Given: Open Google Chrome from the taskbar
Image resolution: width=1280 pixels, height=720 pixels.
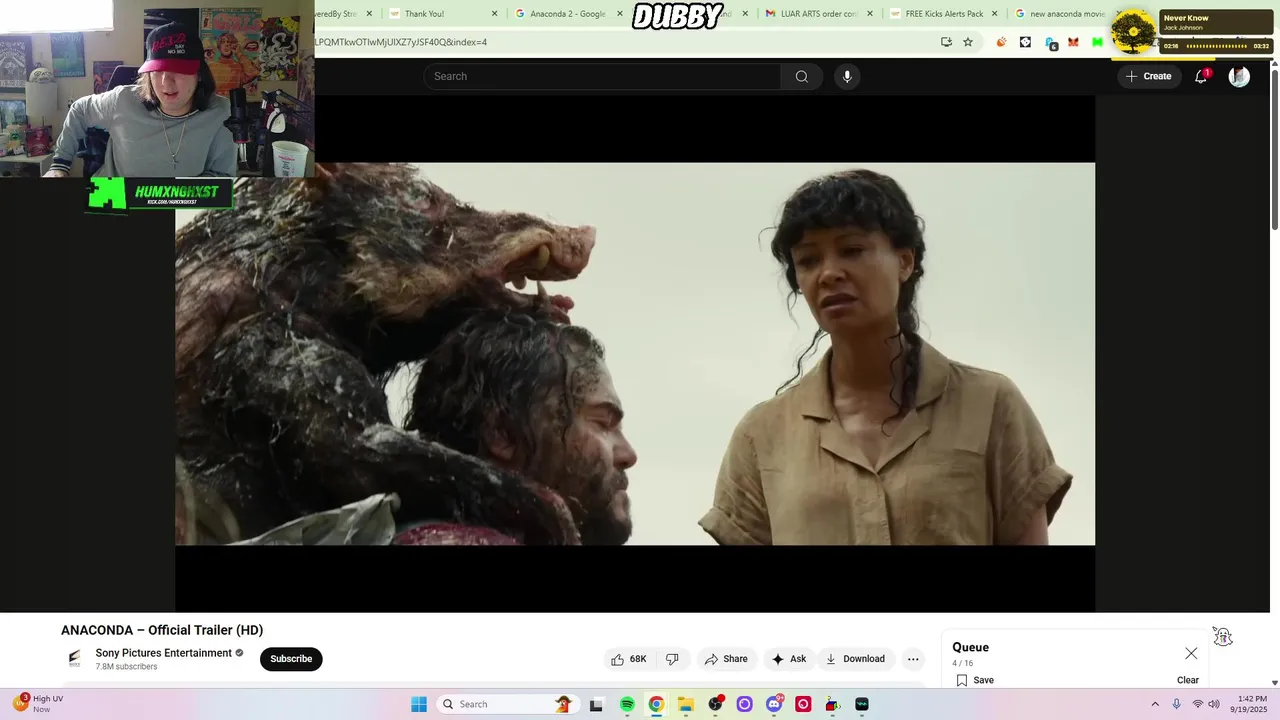Looking at the screenshot, I should click(x=656, y=704).
